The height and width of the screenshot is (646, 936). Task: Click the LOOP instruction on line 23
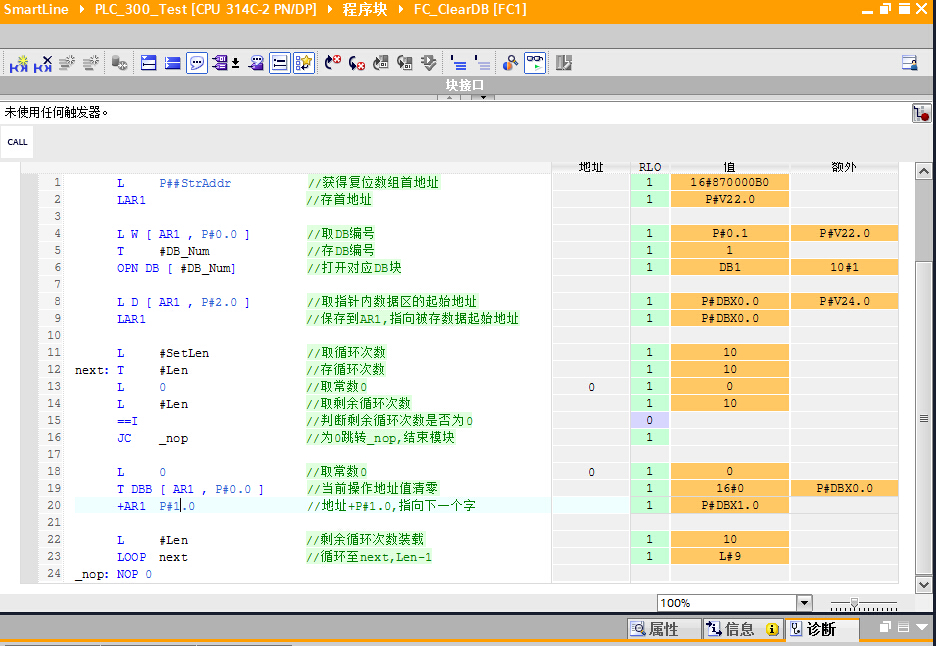coord(131,557)
